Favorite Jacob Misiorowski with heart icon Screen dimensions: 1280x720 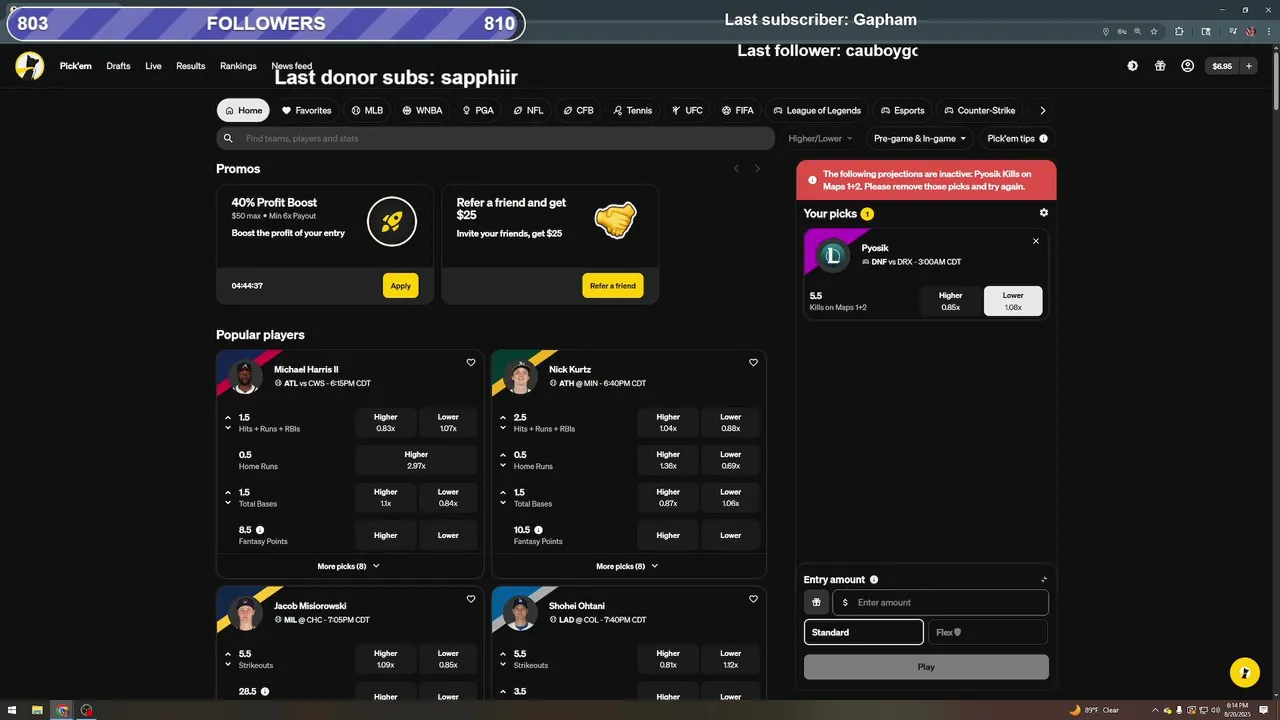[471, 599]
